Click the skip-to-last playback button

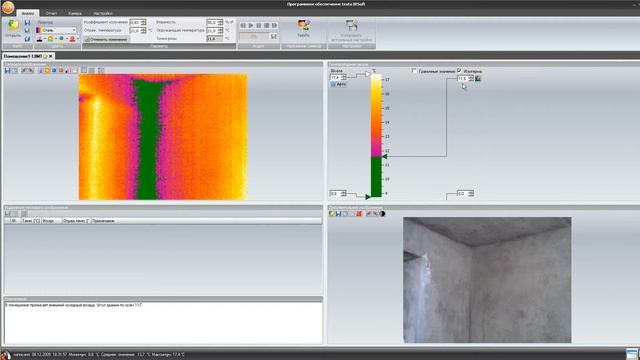pyautogui.click(x=274, y=25)
